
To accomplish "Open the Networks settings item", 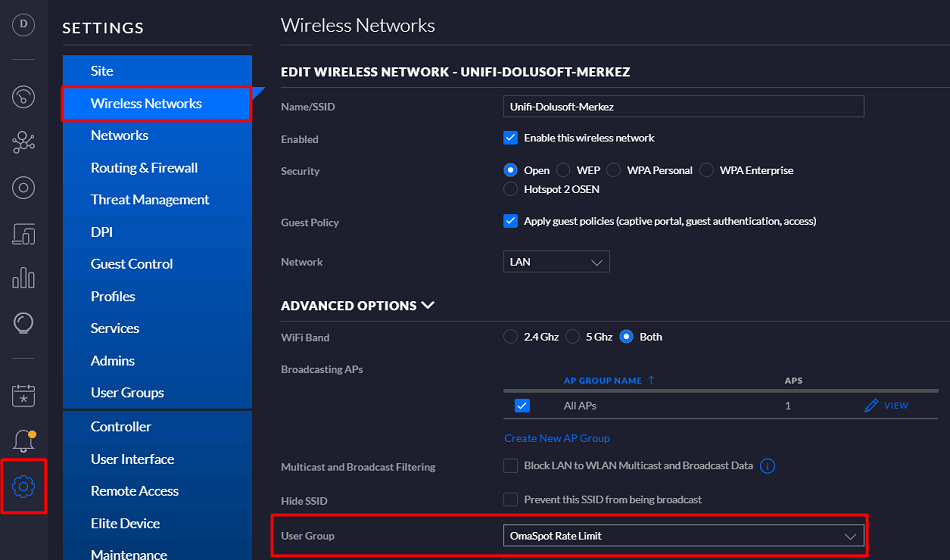I will click(157, 135).
